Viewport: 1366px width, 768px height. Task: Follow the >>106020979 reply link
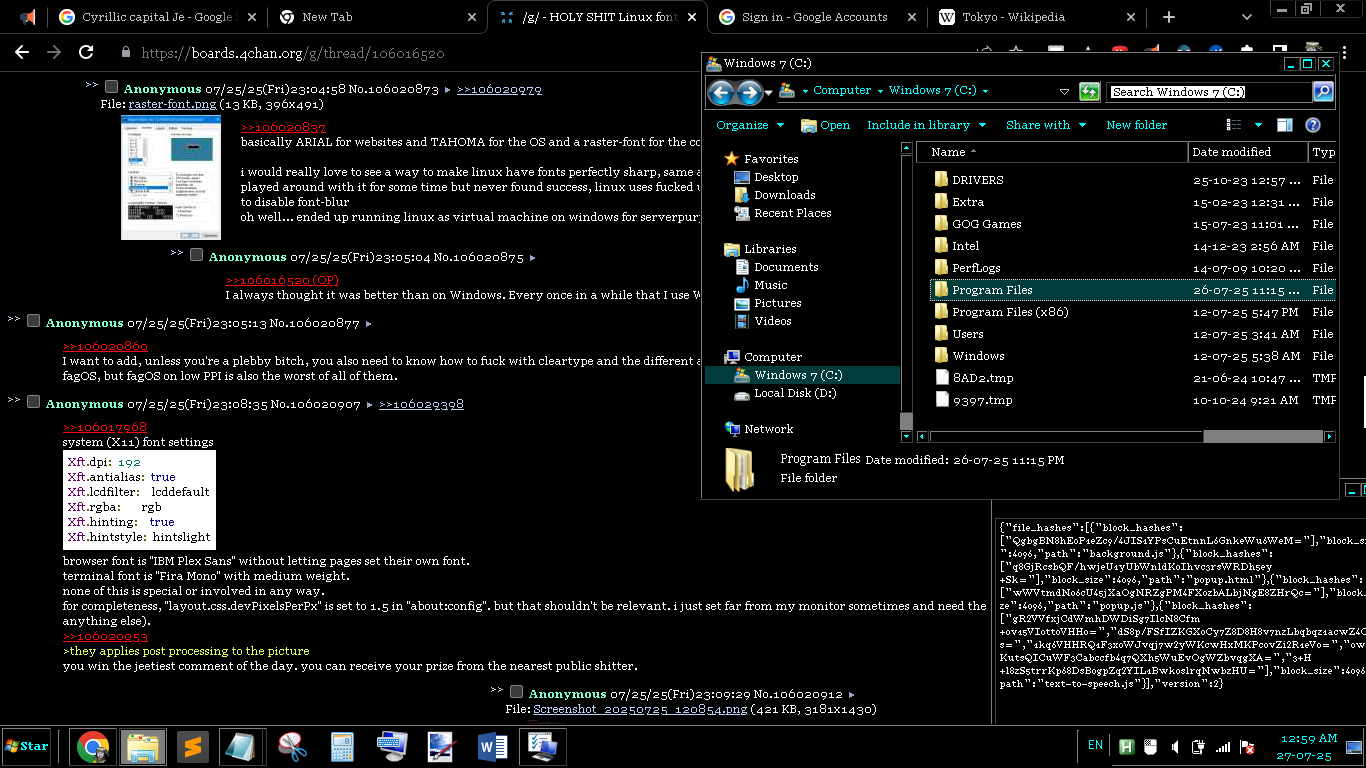(499, 89)
